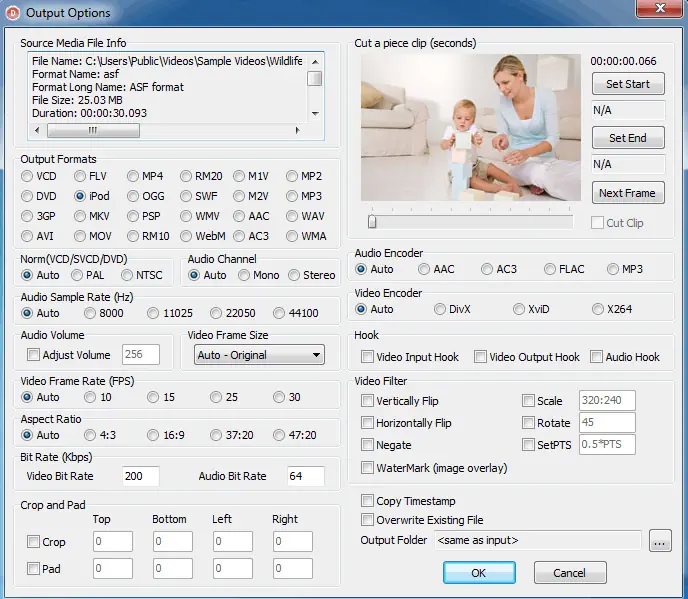688x599 pixels.
Task: Enable Copy Timestamp option
Action: click(x=367, y=501)
